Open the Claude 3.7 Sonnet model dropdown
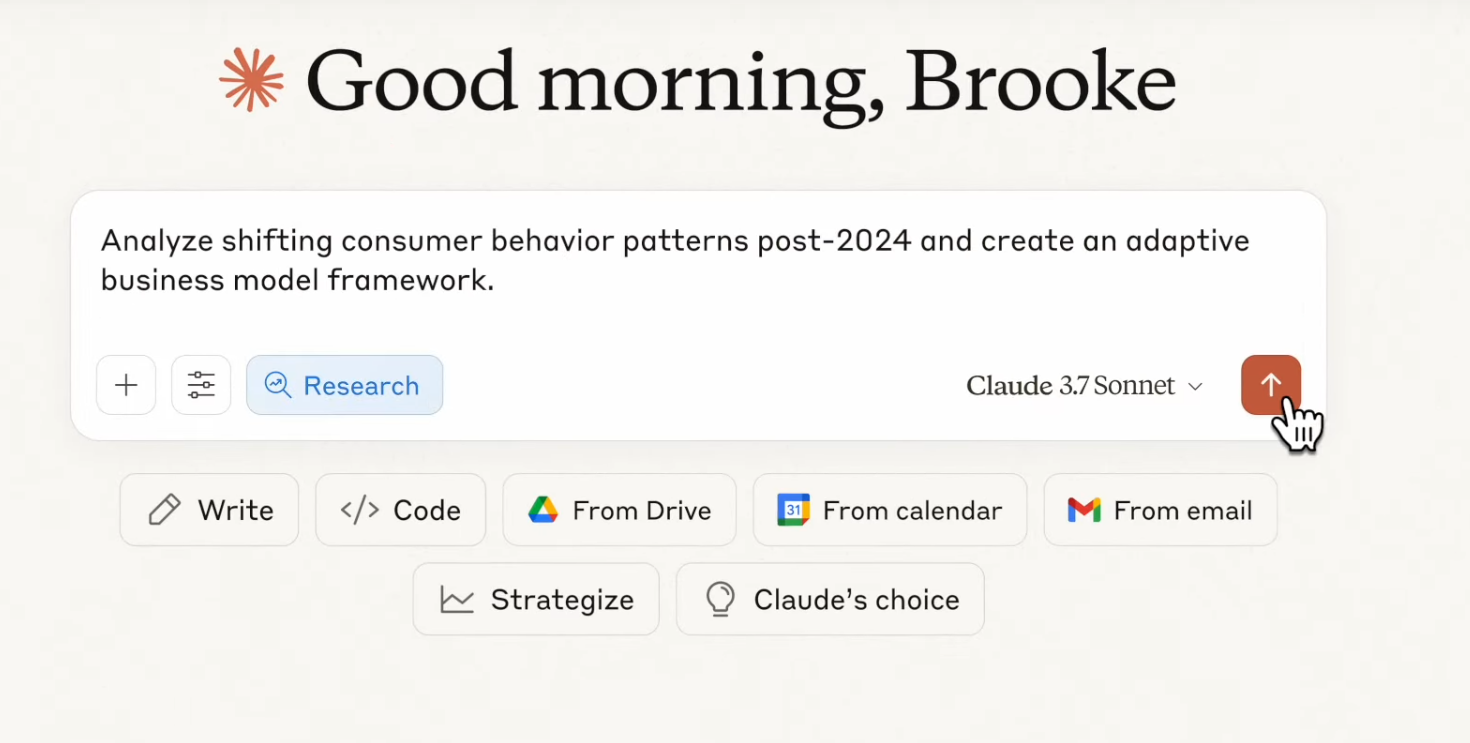The height and width of the screenshot is (743, 1470). pos(1084,386)
